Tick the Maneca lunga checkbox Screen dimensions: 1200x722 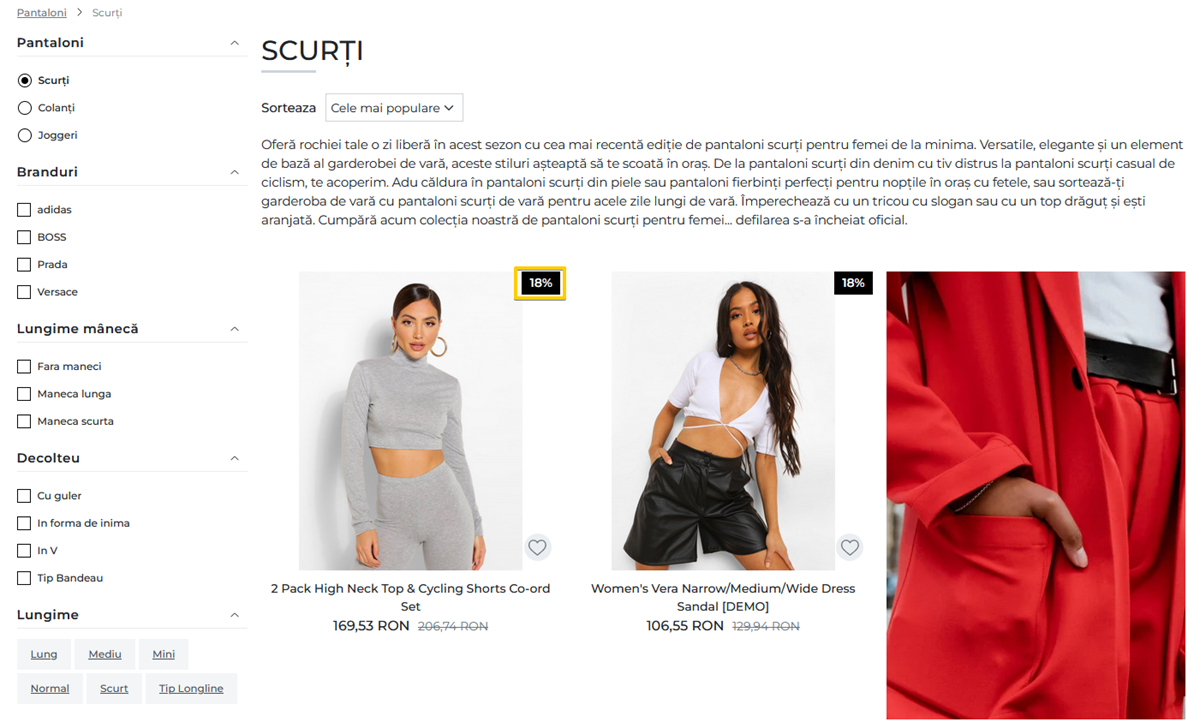[24, 394]
